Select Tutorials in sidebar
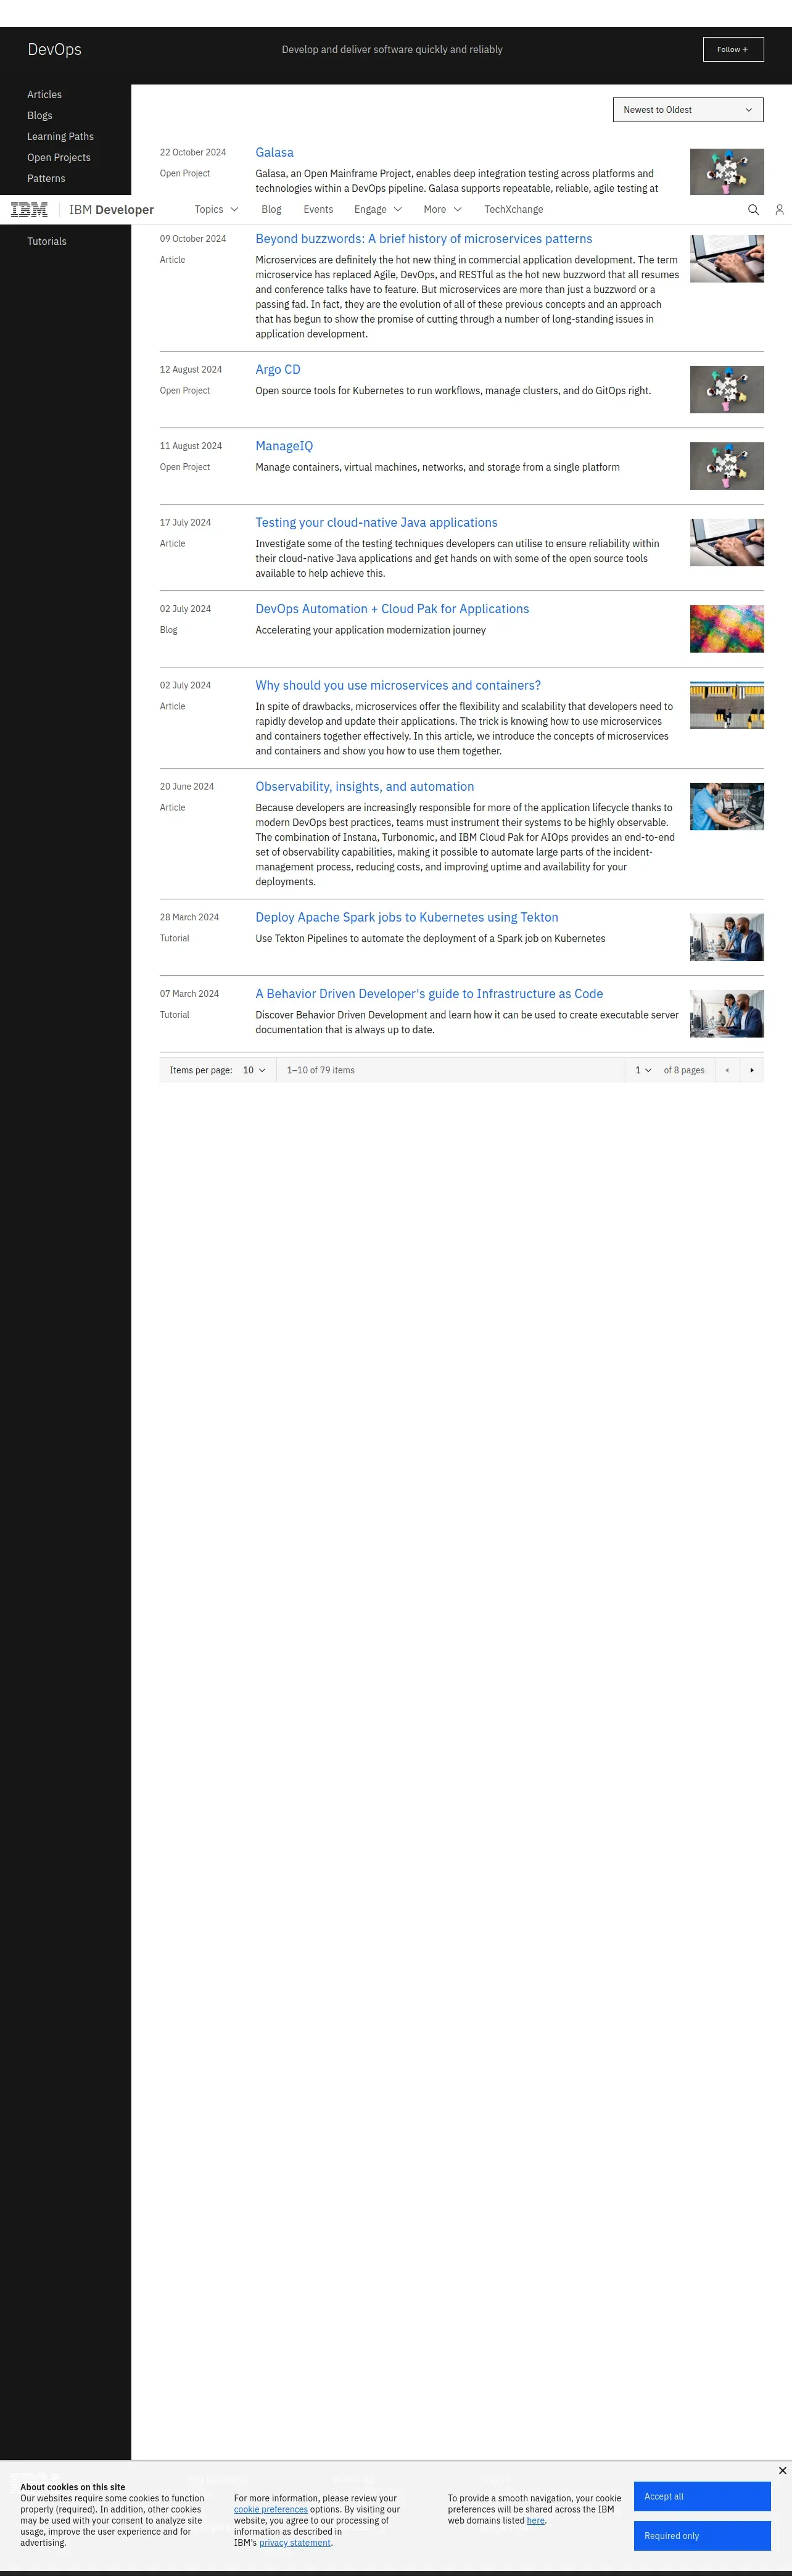Image resolution: width=792 pixels, height=2576 pixels. pos(47,242)
